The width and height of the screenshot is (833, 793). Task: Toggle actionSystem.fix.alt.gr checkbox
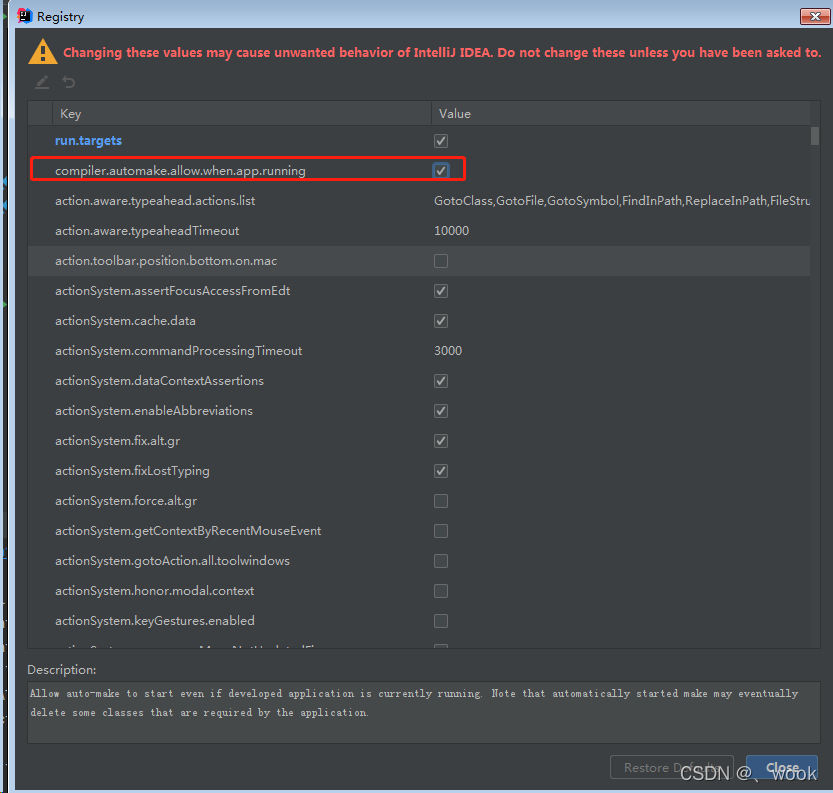(440, 441)
